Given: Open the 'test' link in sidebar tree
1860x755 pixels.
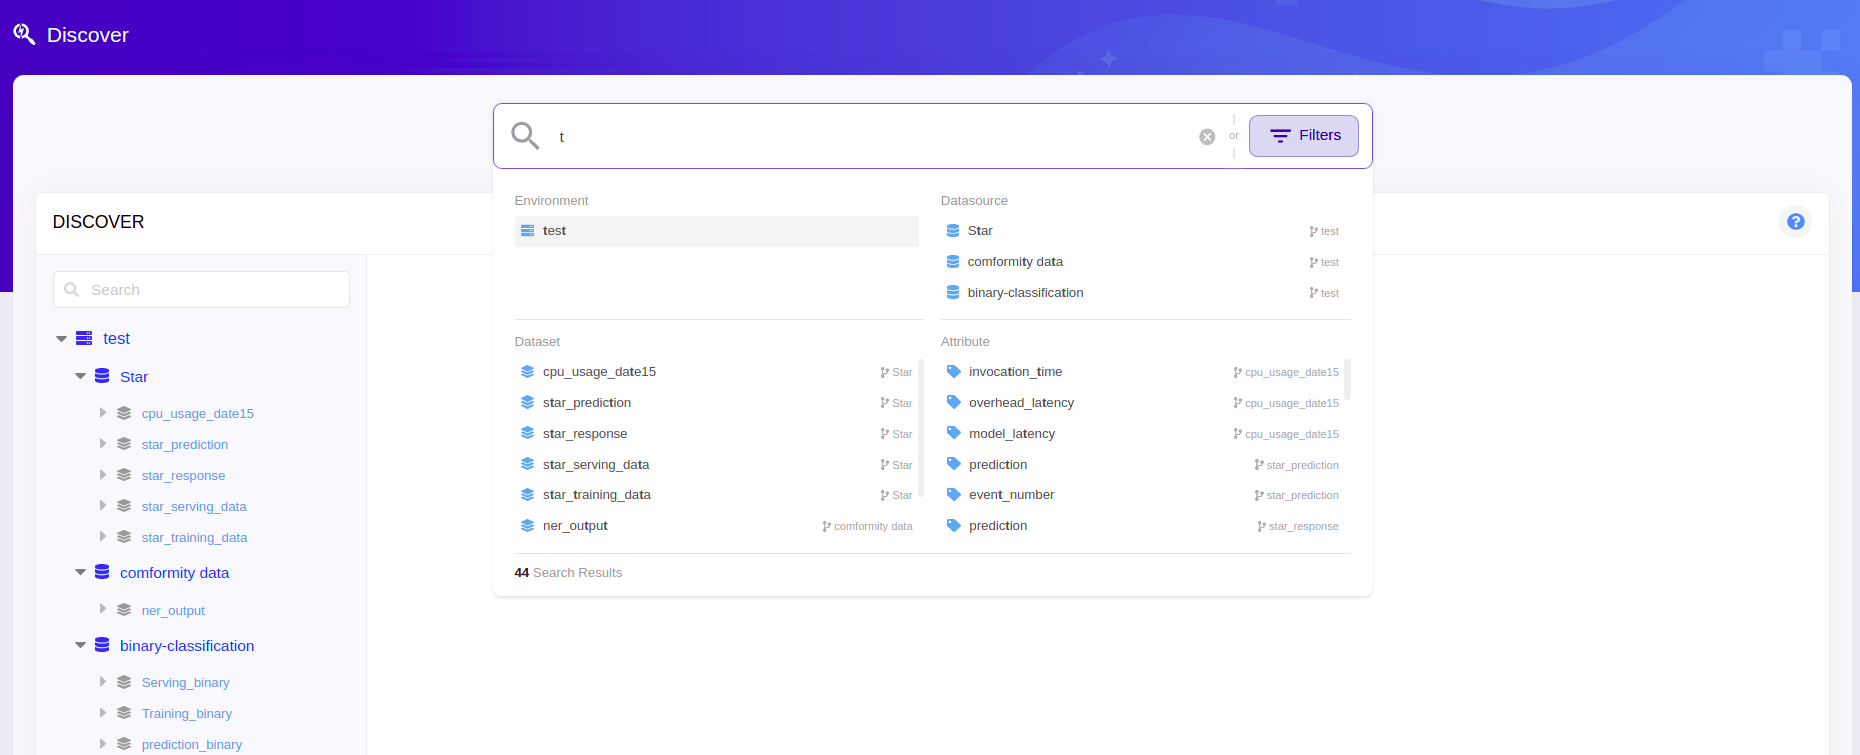Looking at the screenshot, I should 116,339.
